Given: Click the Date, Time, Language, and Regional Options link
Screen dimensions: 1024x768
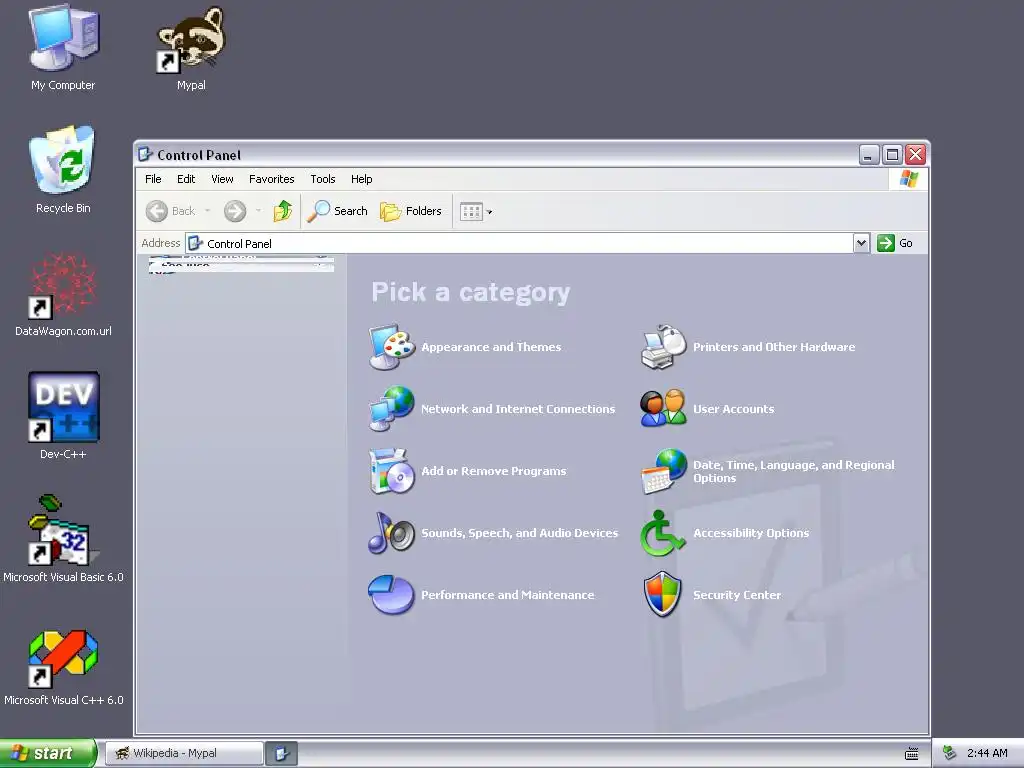Looking at the screenshot, I should [793, 471].
